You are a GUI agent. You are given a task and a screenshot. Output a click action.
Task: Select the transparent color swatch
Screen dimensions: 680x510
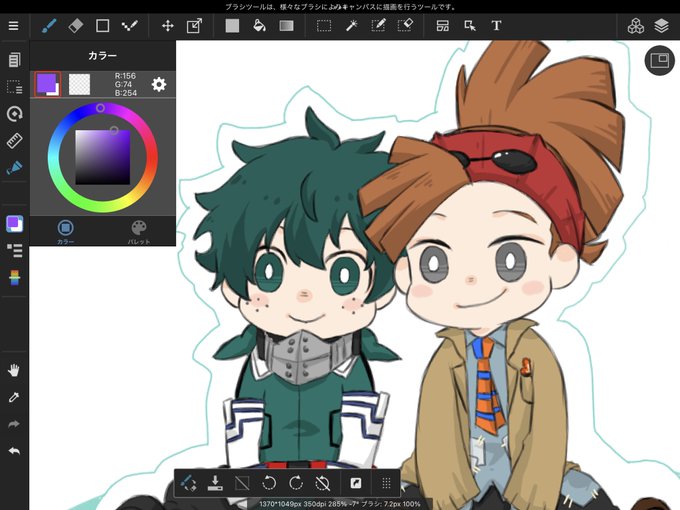coord(80,84)
